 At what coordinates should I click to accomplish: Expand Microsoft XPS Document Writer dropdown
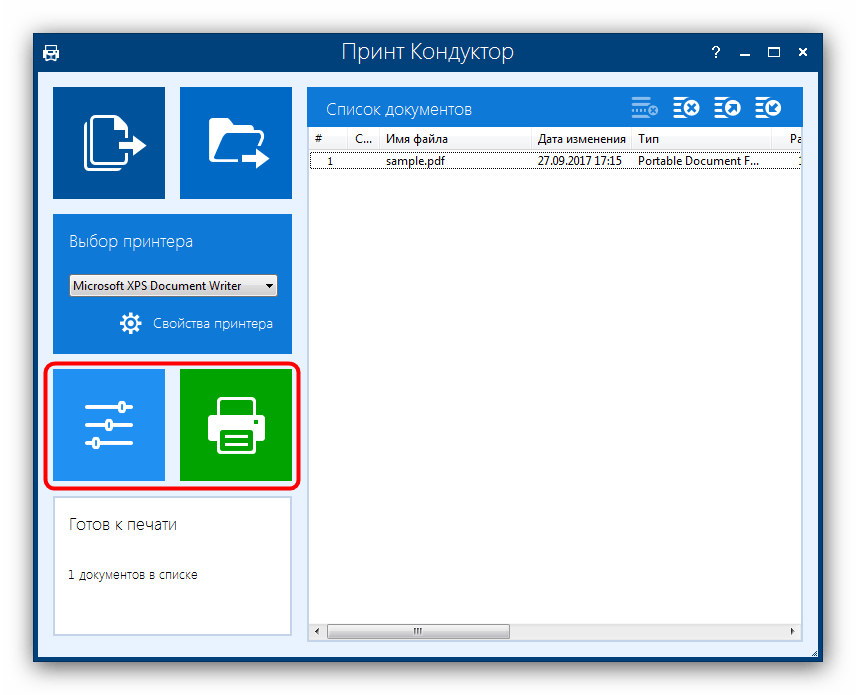pyautogui.click(x=268, y=286)
